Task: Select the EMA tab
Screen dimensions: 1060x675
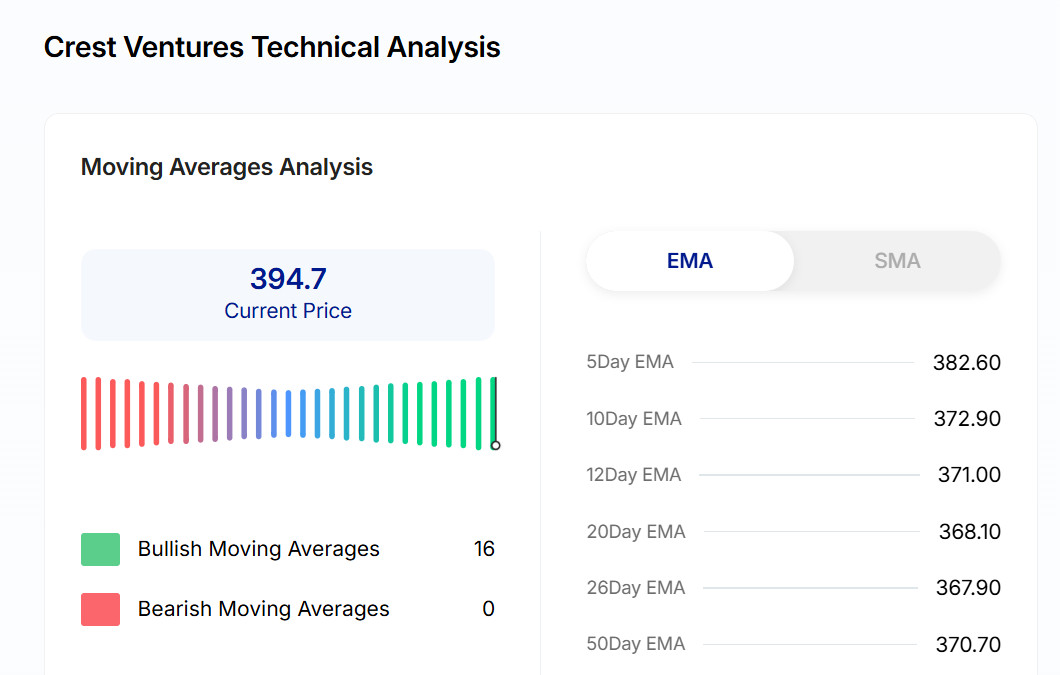Action: click(x=690, y=261)
